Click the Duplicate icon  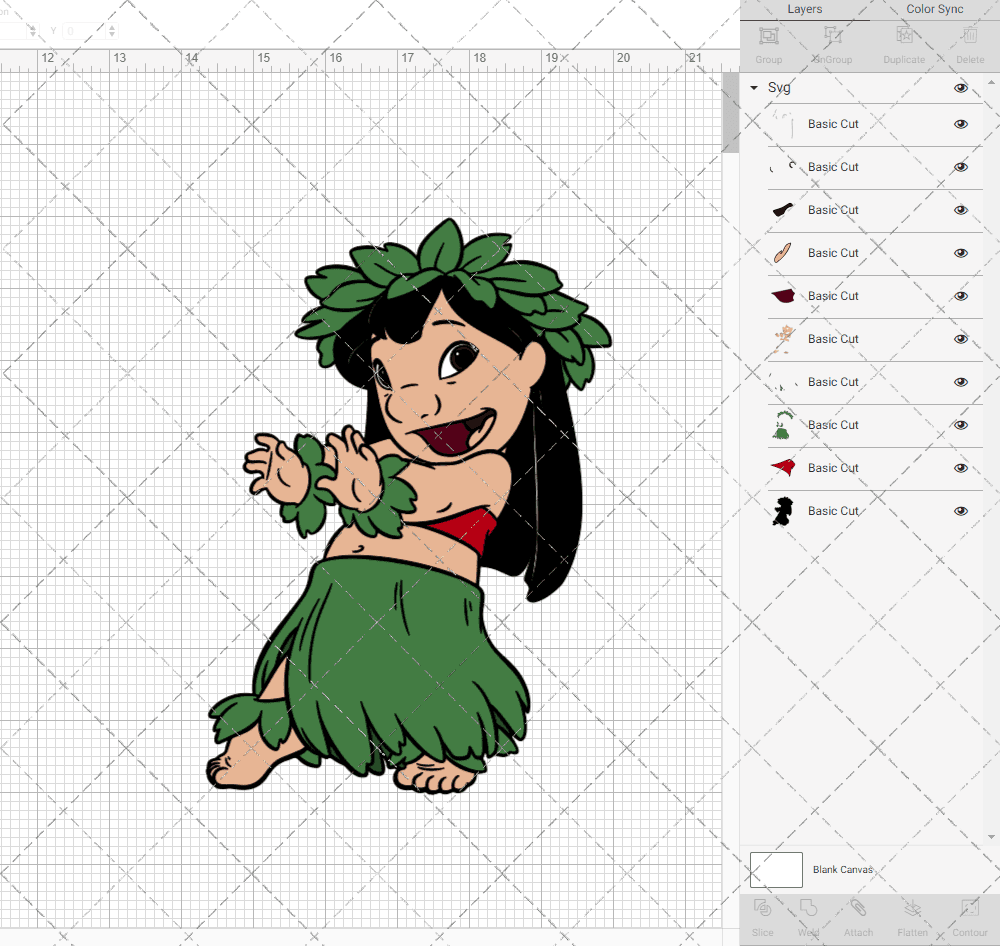point(904,36)
